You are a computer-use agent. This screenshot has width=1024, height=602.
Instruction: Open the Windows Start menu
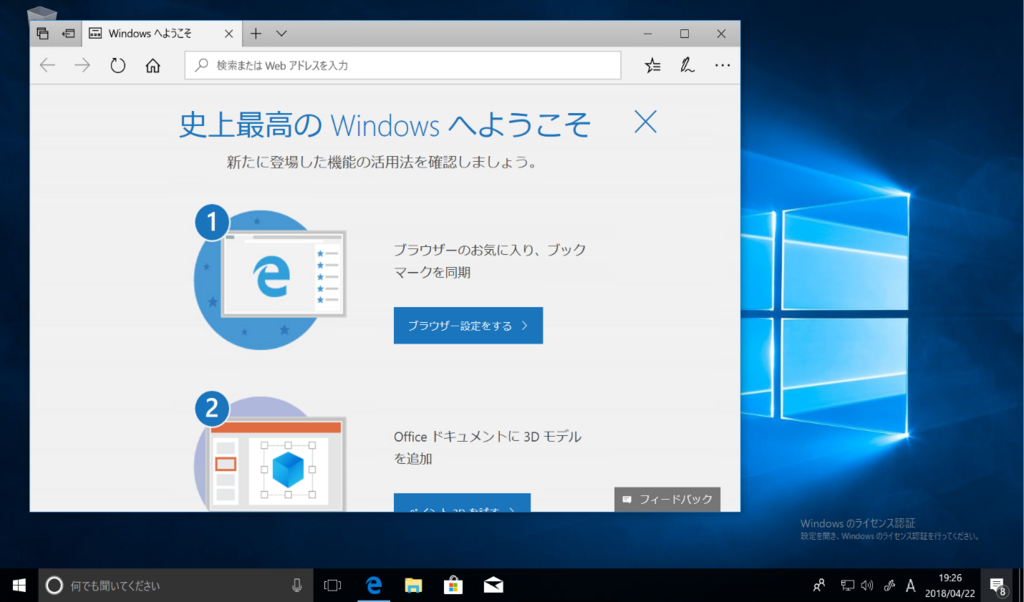click(19, 586)
